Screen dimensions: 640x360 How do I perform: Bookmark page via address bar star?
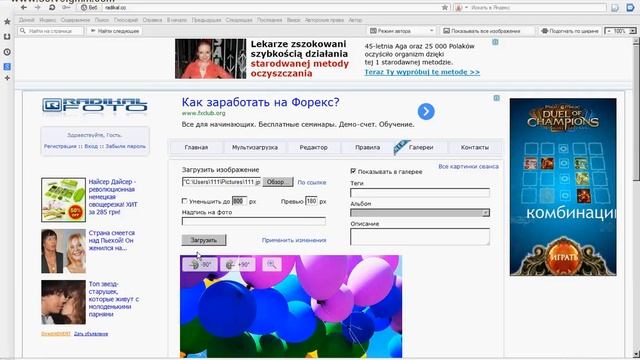tap(445, 7)
